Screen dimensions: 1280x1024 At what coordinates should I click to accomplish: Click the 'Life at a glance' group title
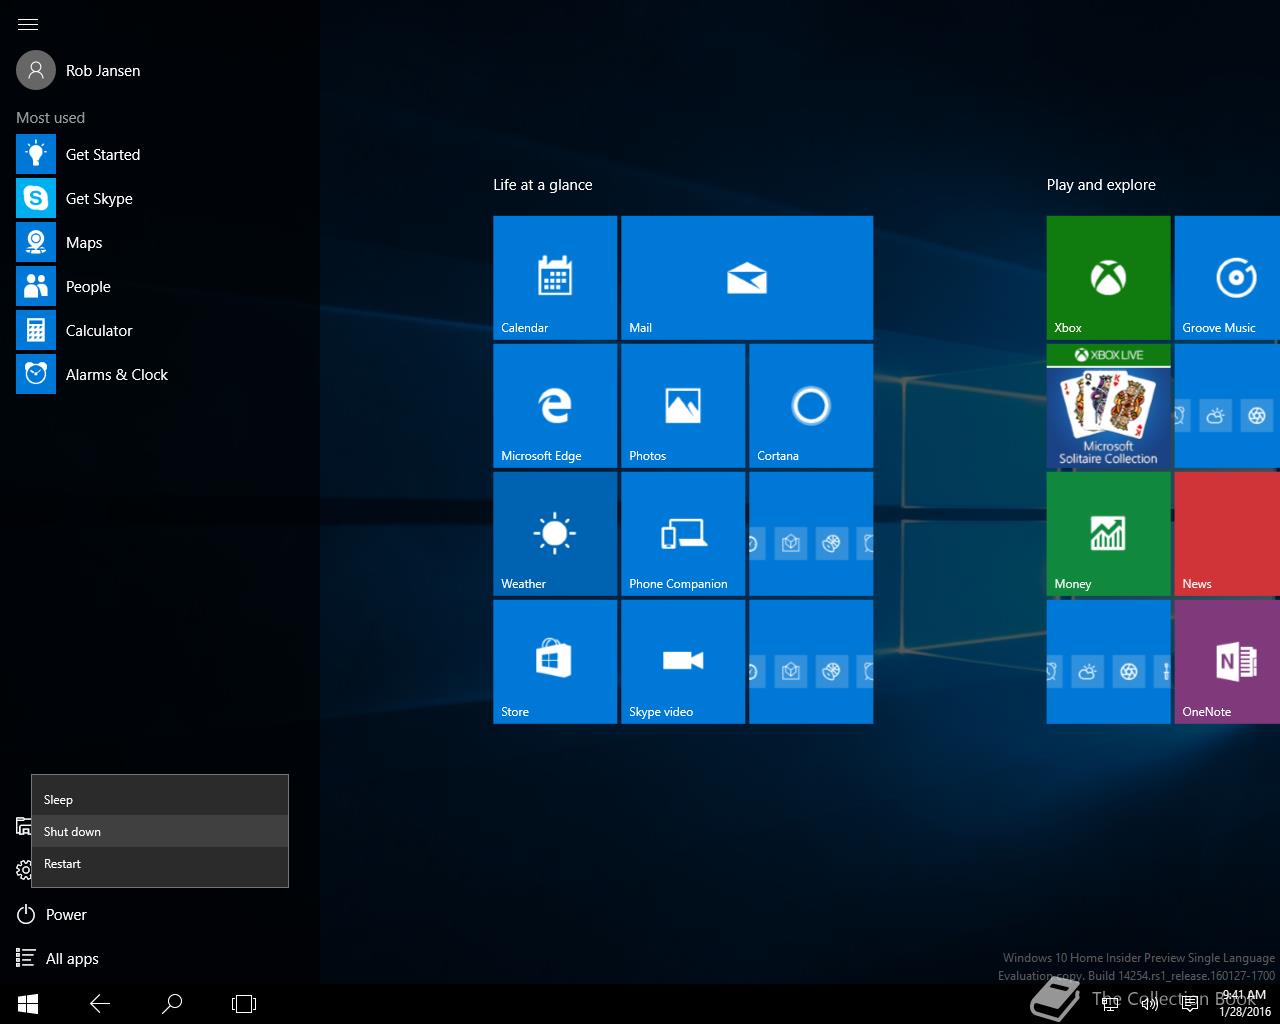pos(542,185)
